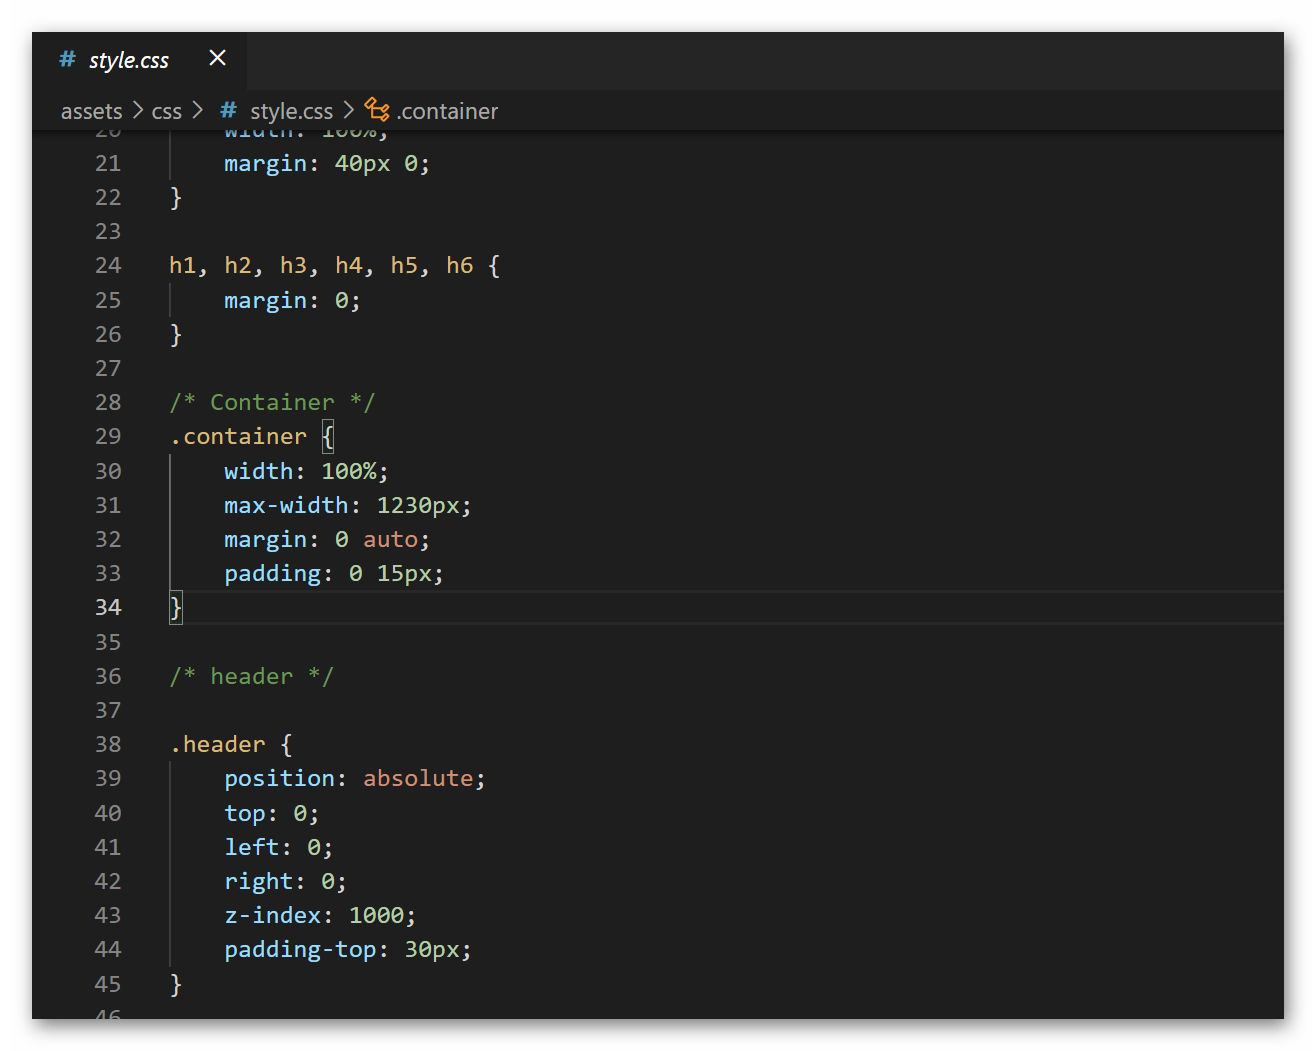Click the '.container' selector on line 29

(x=238, y=437)
